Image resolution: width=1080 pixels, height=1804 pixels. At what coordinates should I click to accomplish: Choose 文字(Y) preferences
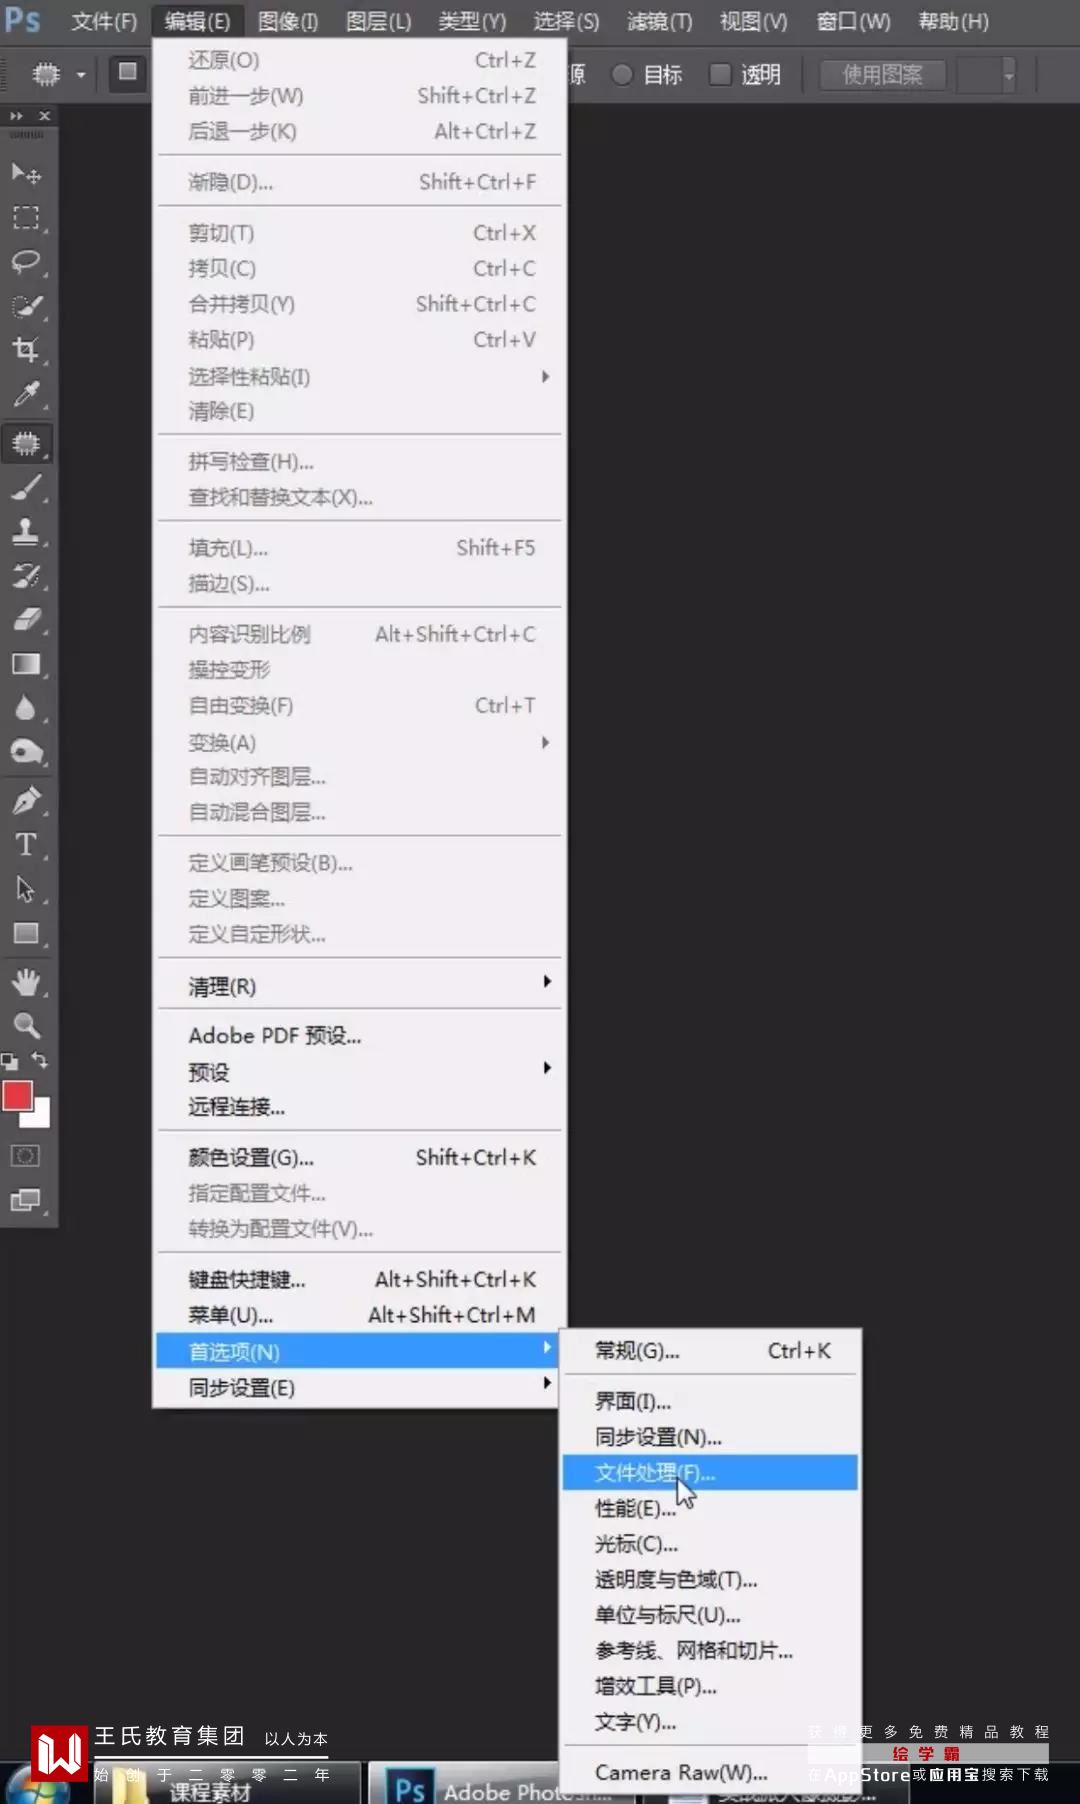[710, 1721]
